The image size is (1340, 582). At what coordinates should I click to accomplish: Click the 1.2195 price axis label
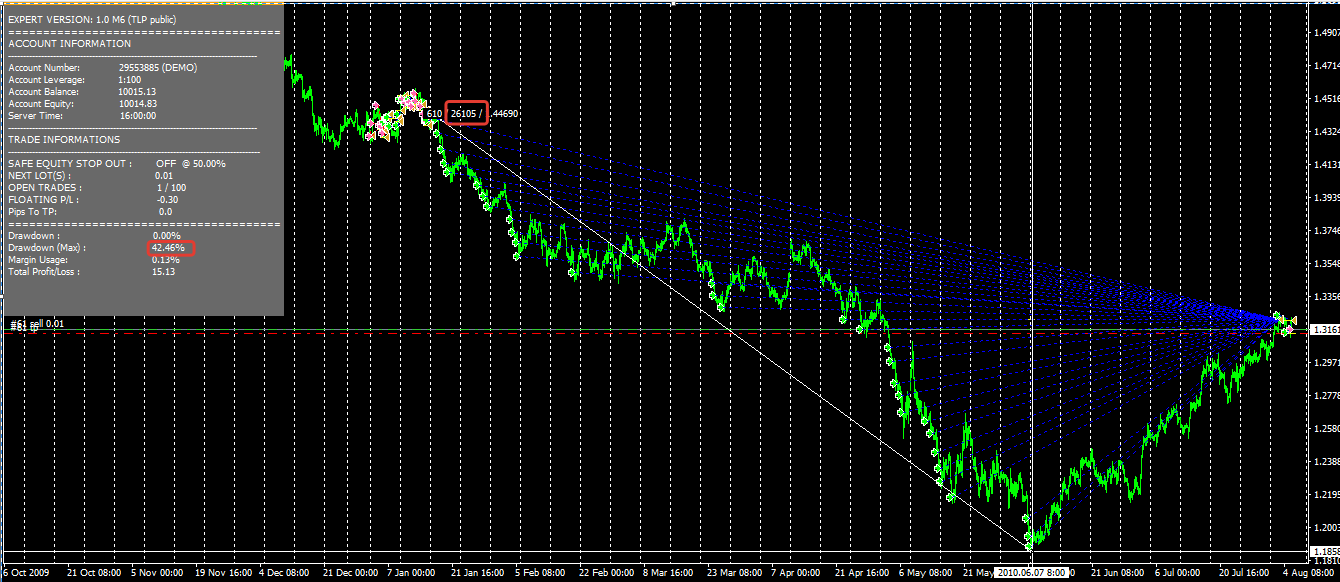tap(1325, 495)
